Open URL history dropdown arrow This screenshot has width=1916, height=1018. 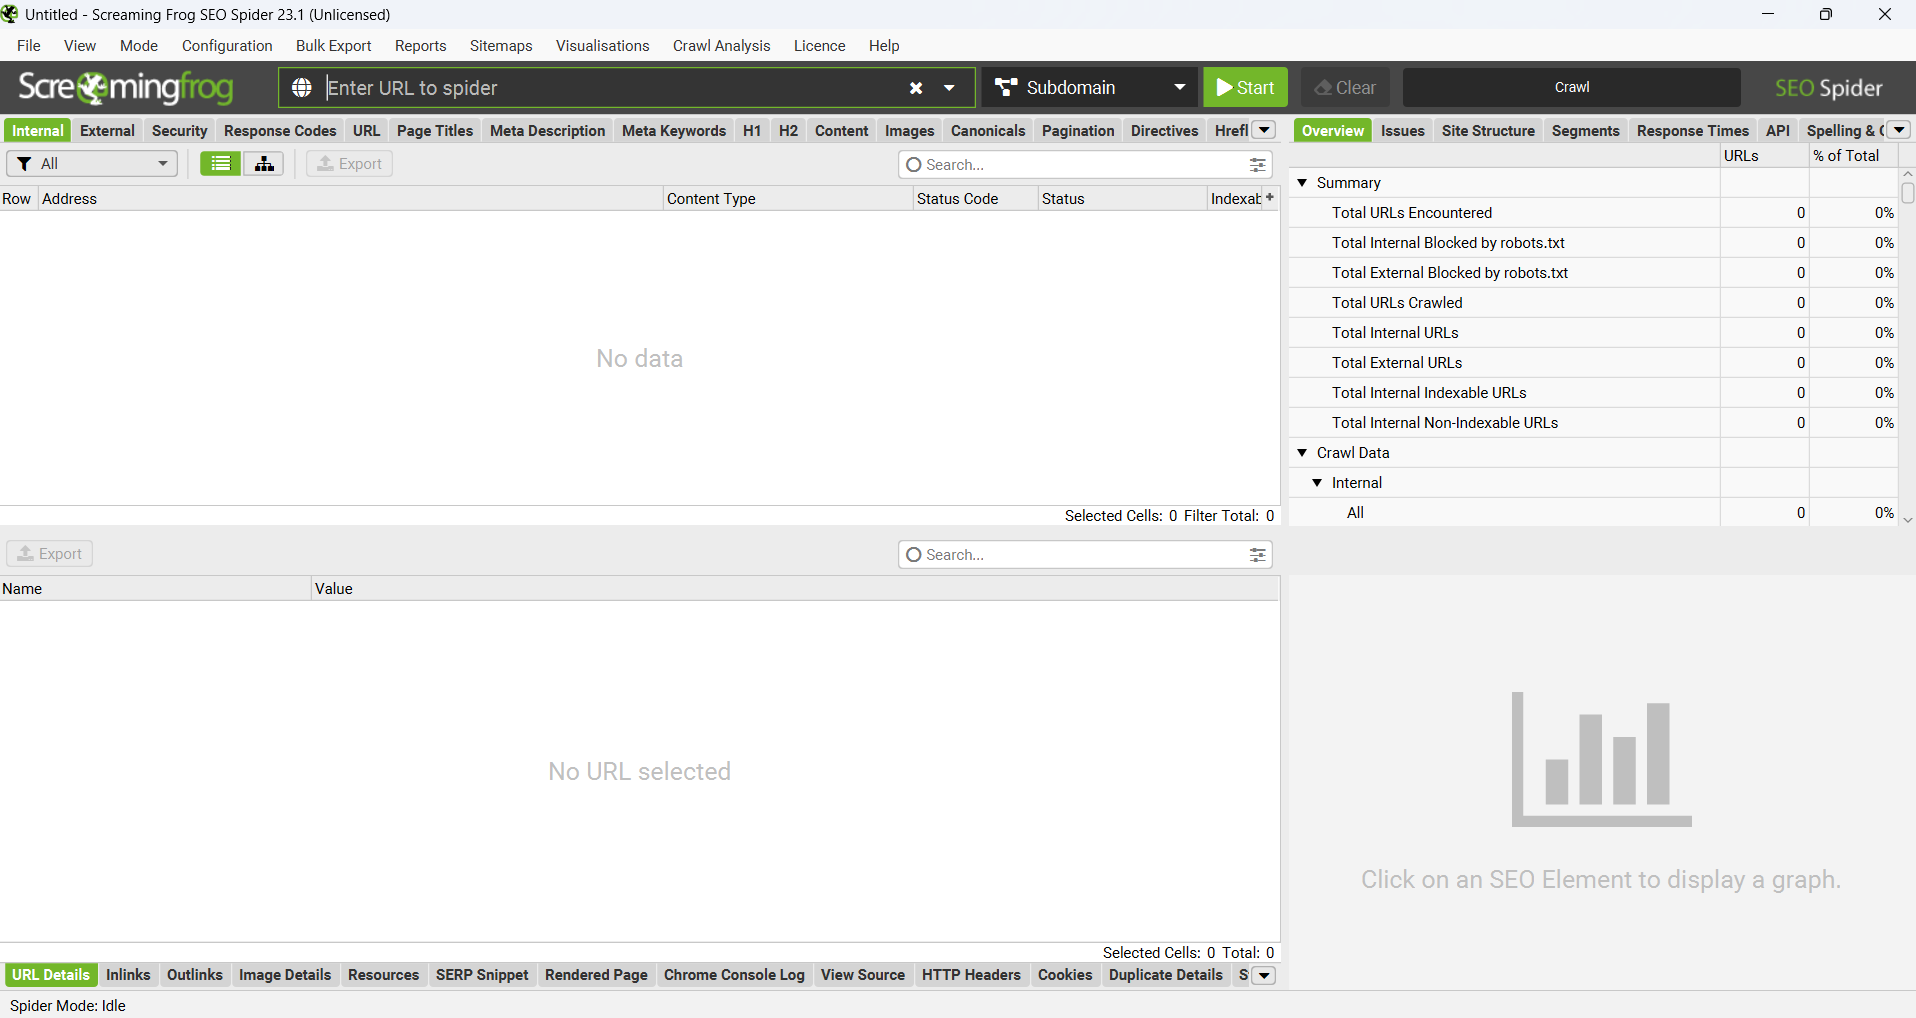[x=949, y=88]
